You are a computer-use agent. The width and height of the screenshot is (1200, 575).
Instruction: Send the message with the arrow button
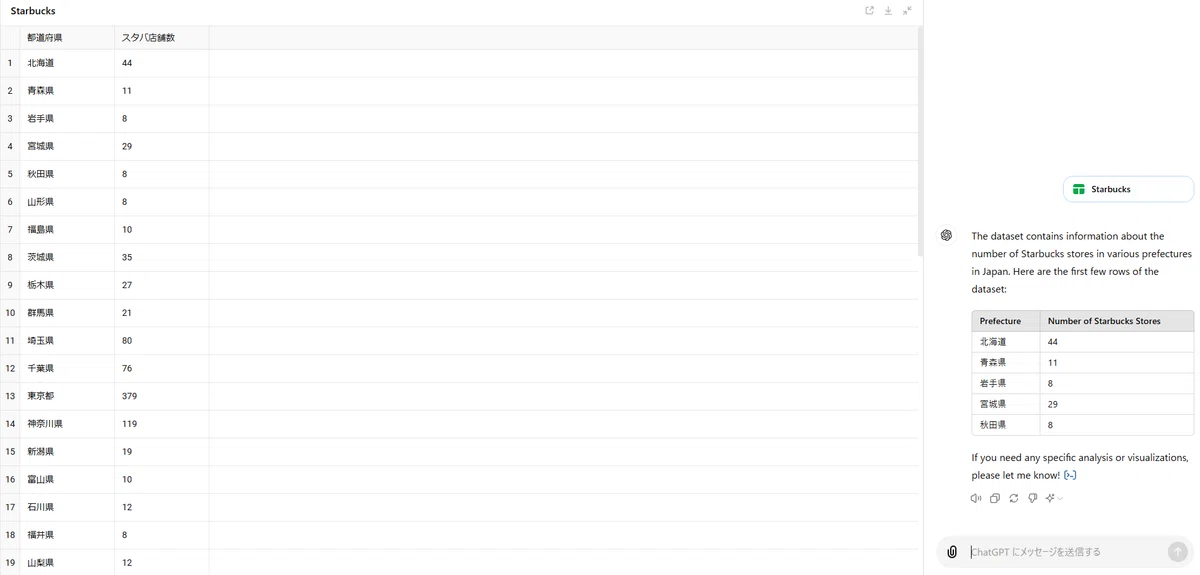tap(1177, 552)
